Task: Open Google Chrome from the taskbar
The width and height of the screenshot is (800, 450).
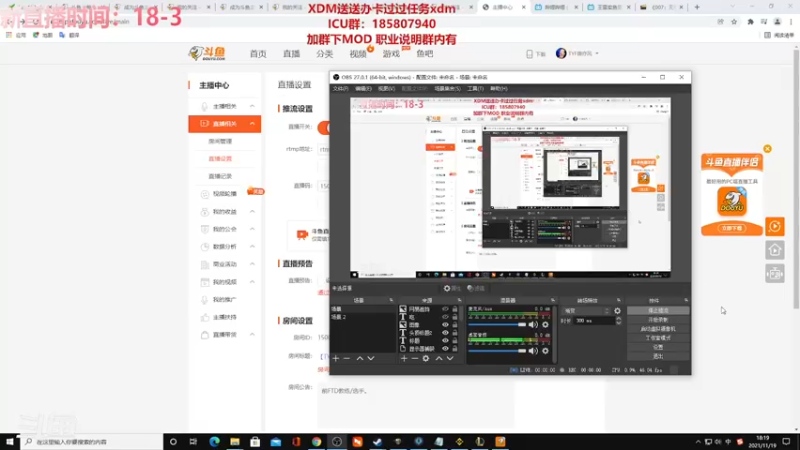Action: click(316, 442)
